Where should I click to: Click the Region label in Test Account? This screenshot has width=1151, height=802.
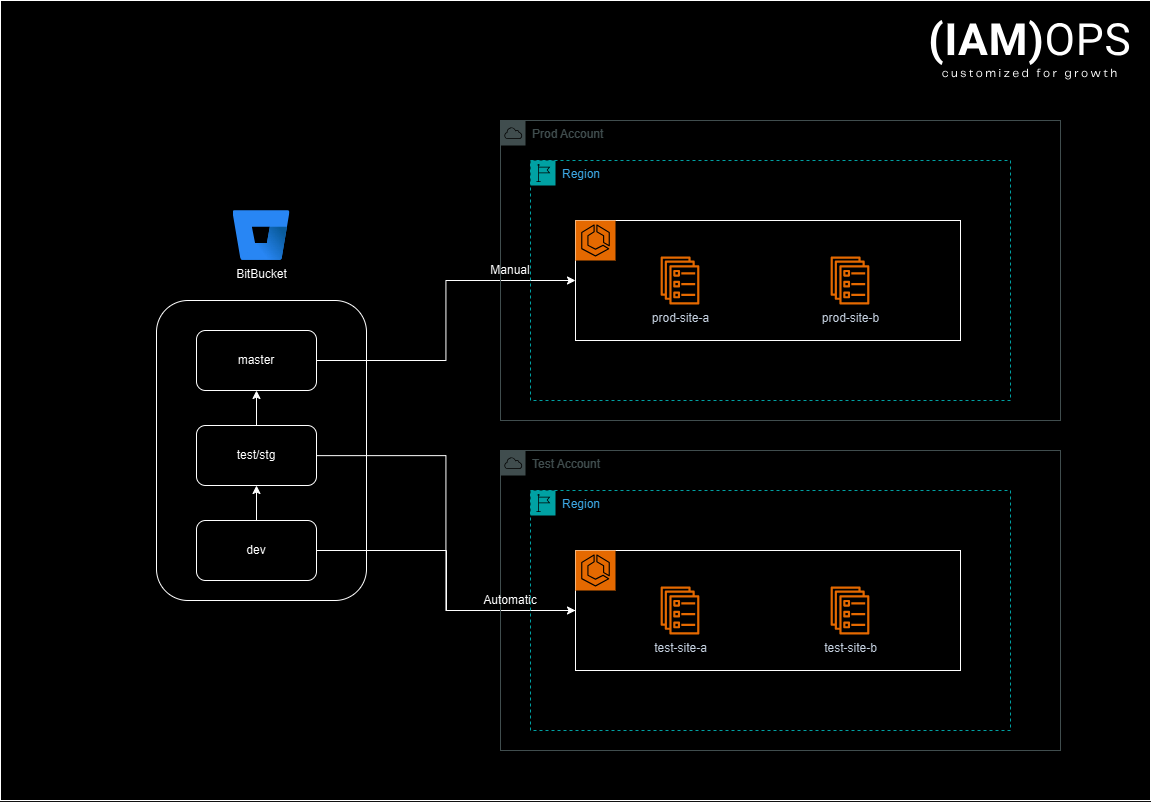(x=581, y=504)
